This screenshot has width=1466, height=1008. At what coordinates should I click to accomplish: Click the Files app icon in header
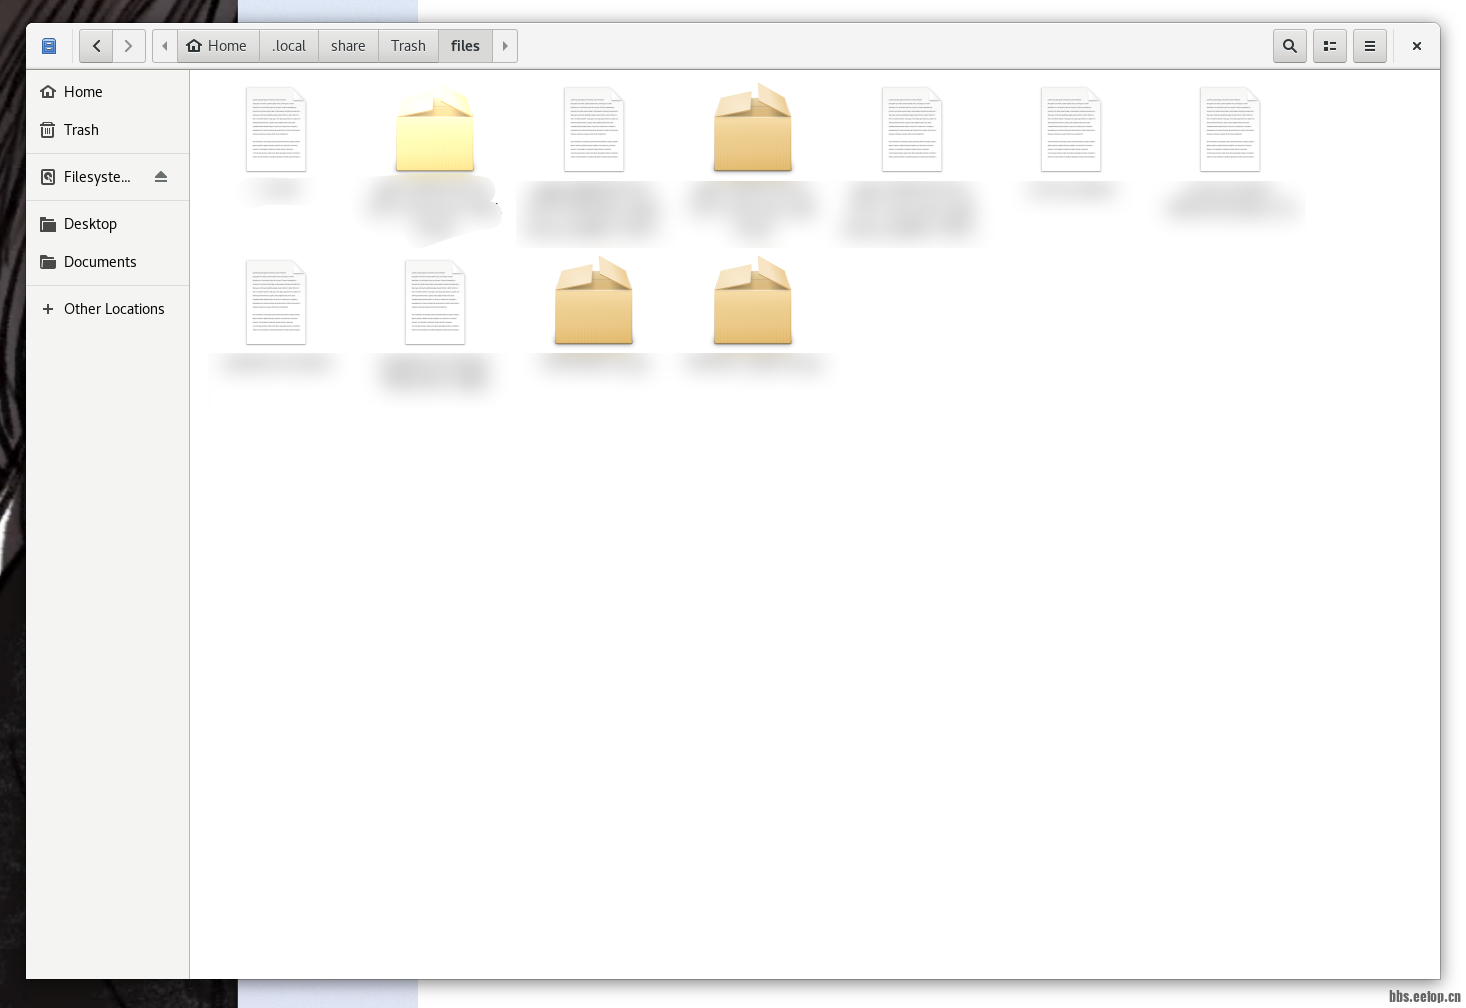click(x=49, y=46)
